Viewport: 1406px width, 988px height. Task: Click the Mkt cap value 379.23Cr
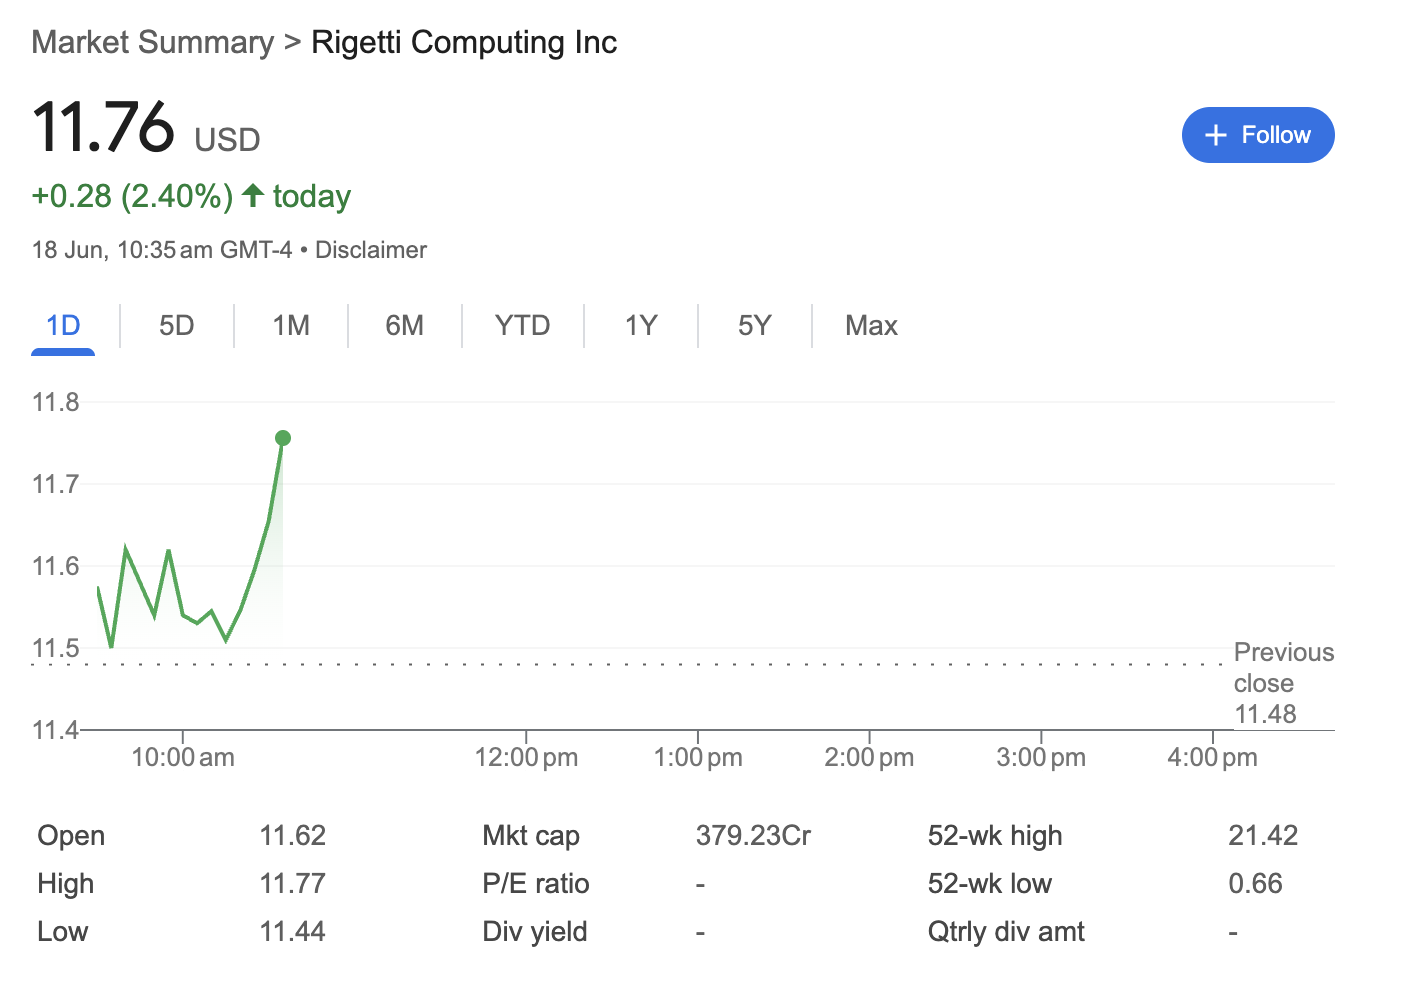(x=754, y=835)
